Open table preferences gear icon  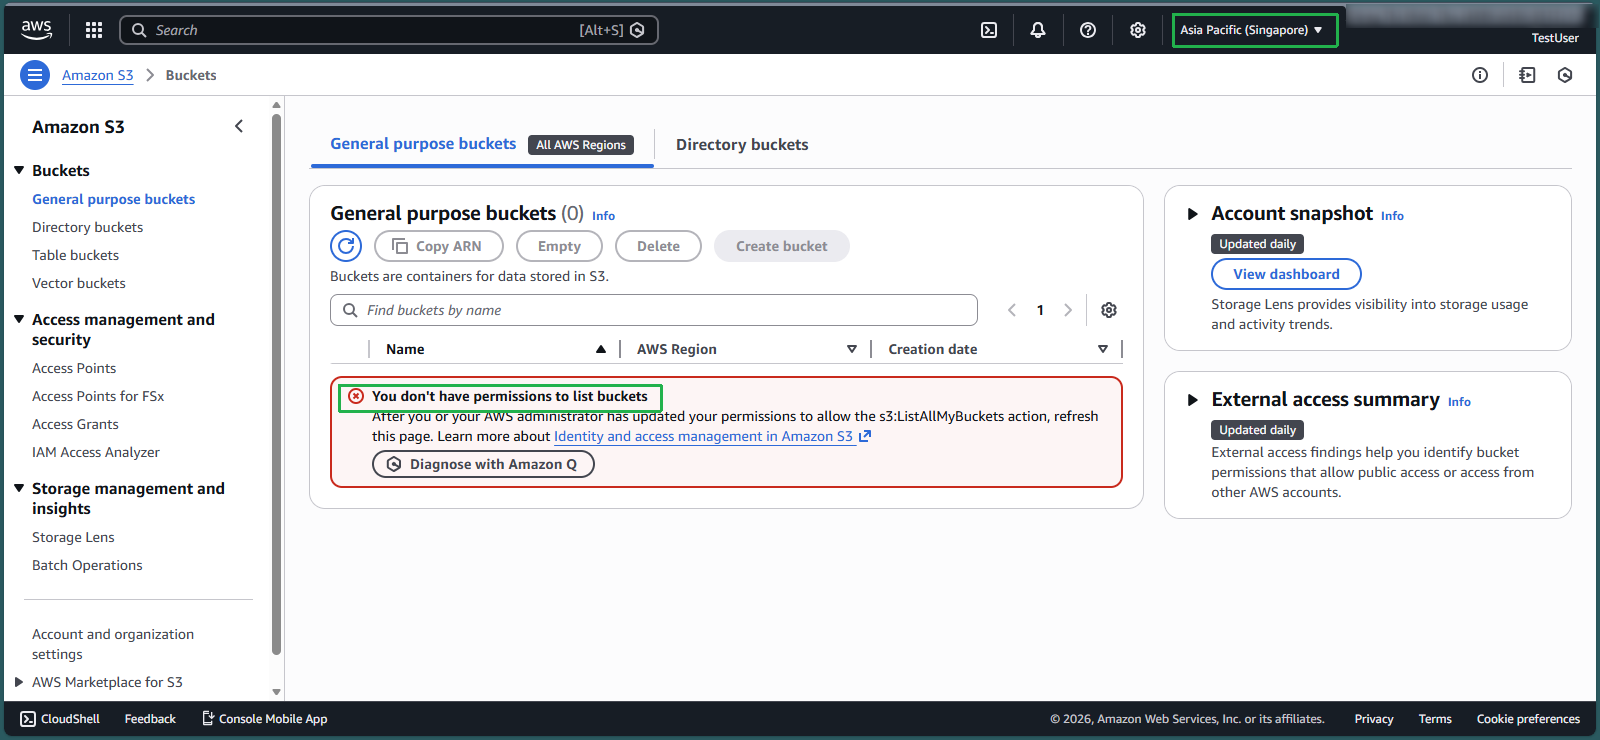pyautogui.click(x=1109, y=310)
